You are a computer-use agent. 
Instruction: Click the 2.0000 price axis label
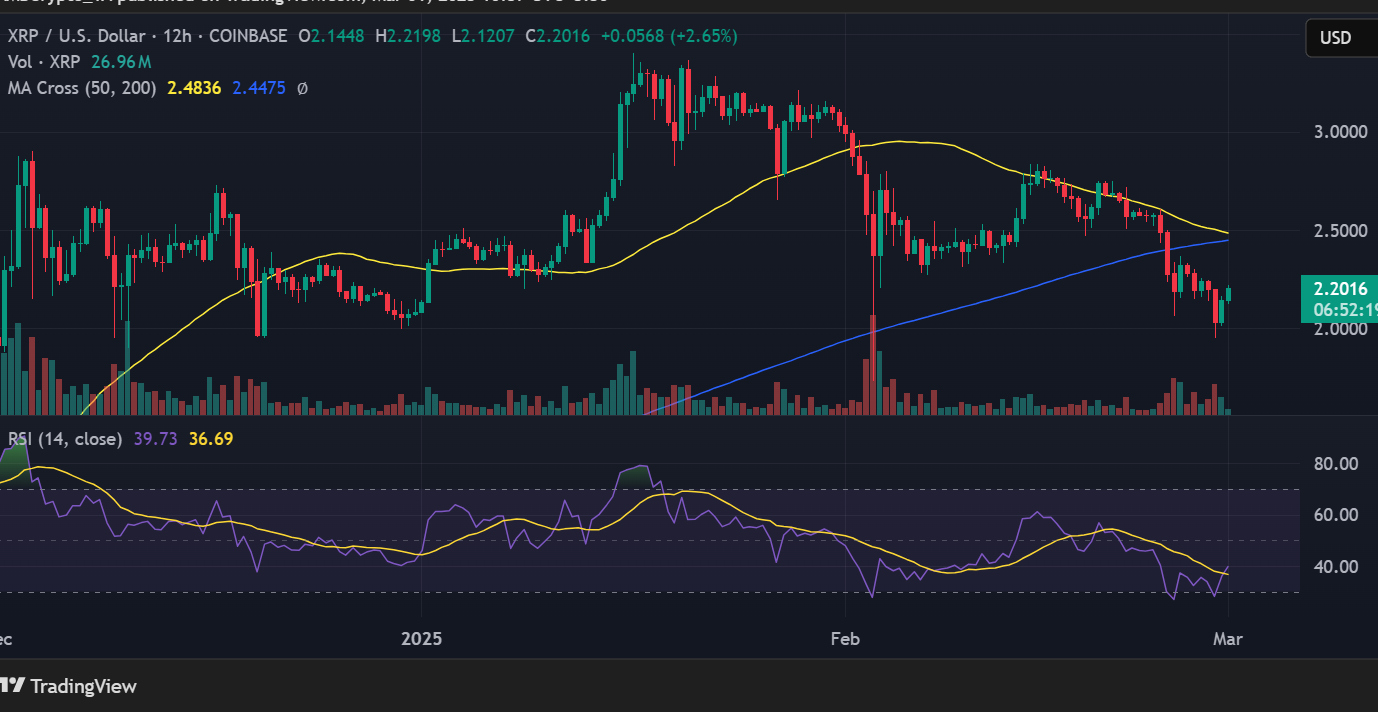[x=1340, y=329]
